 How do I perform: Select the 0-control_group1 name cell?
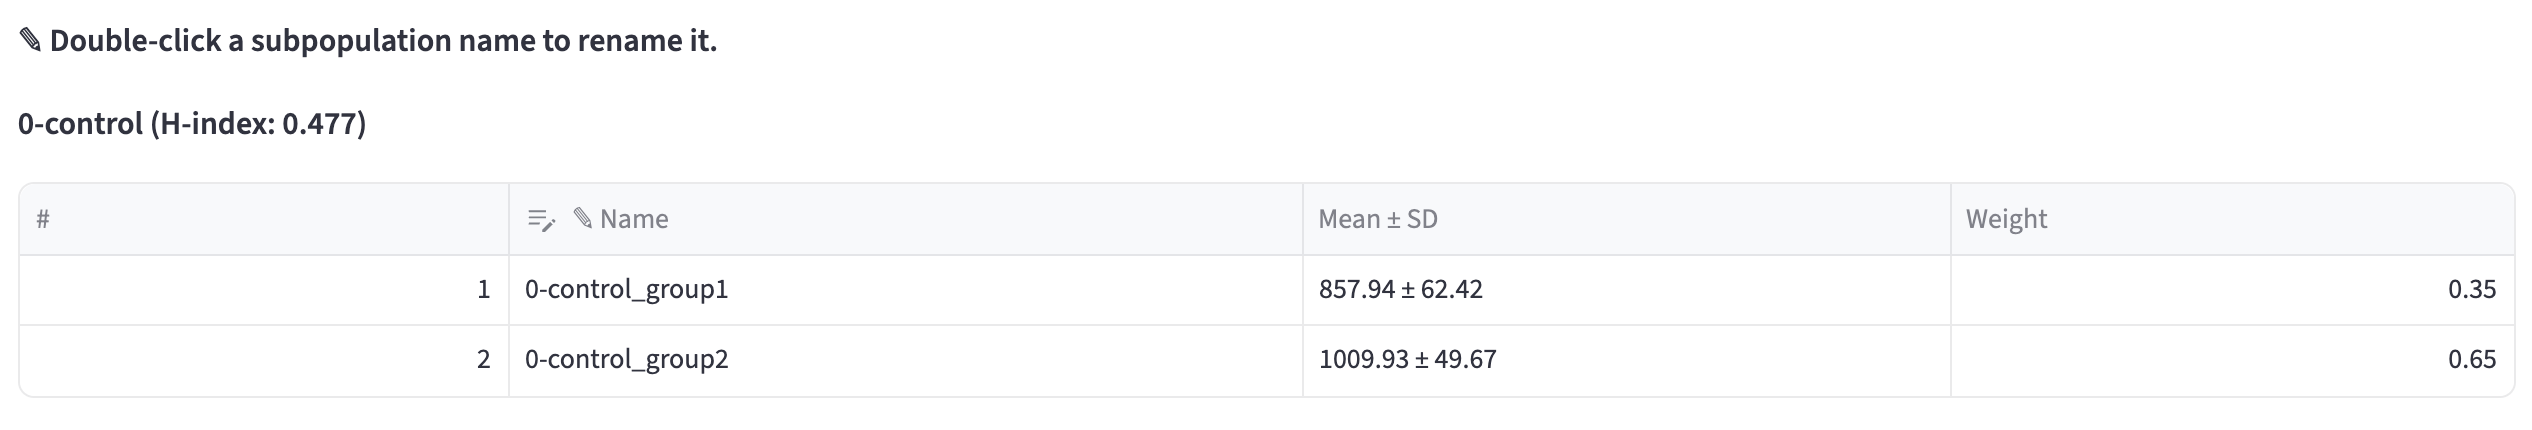[x=906, y=290]
